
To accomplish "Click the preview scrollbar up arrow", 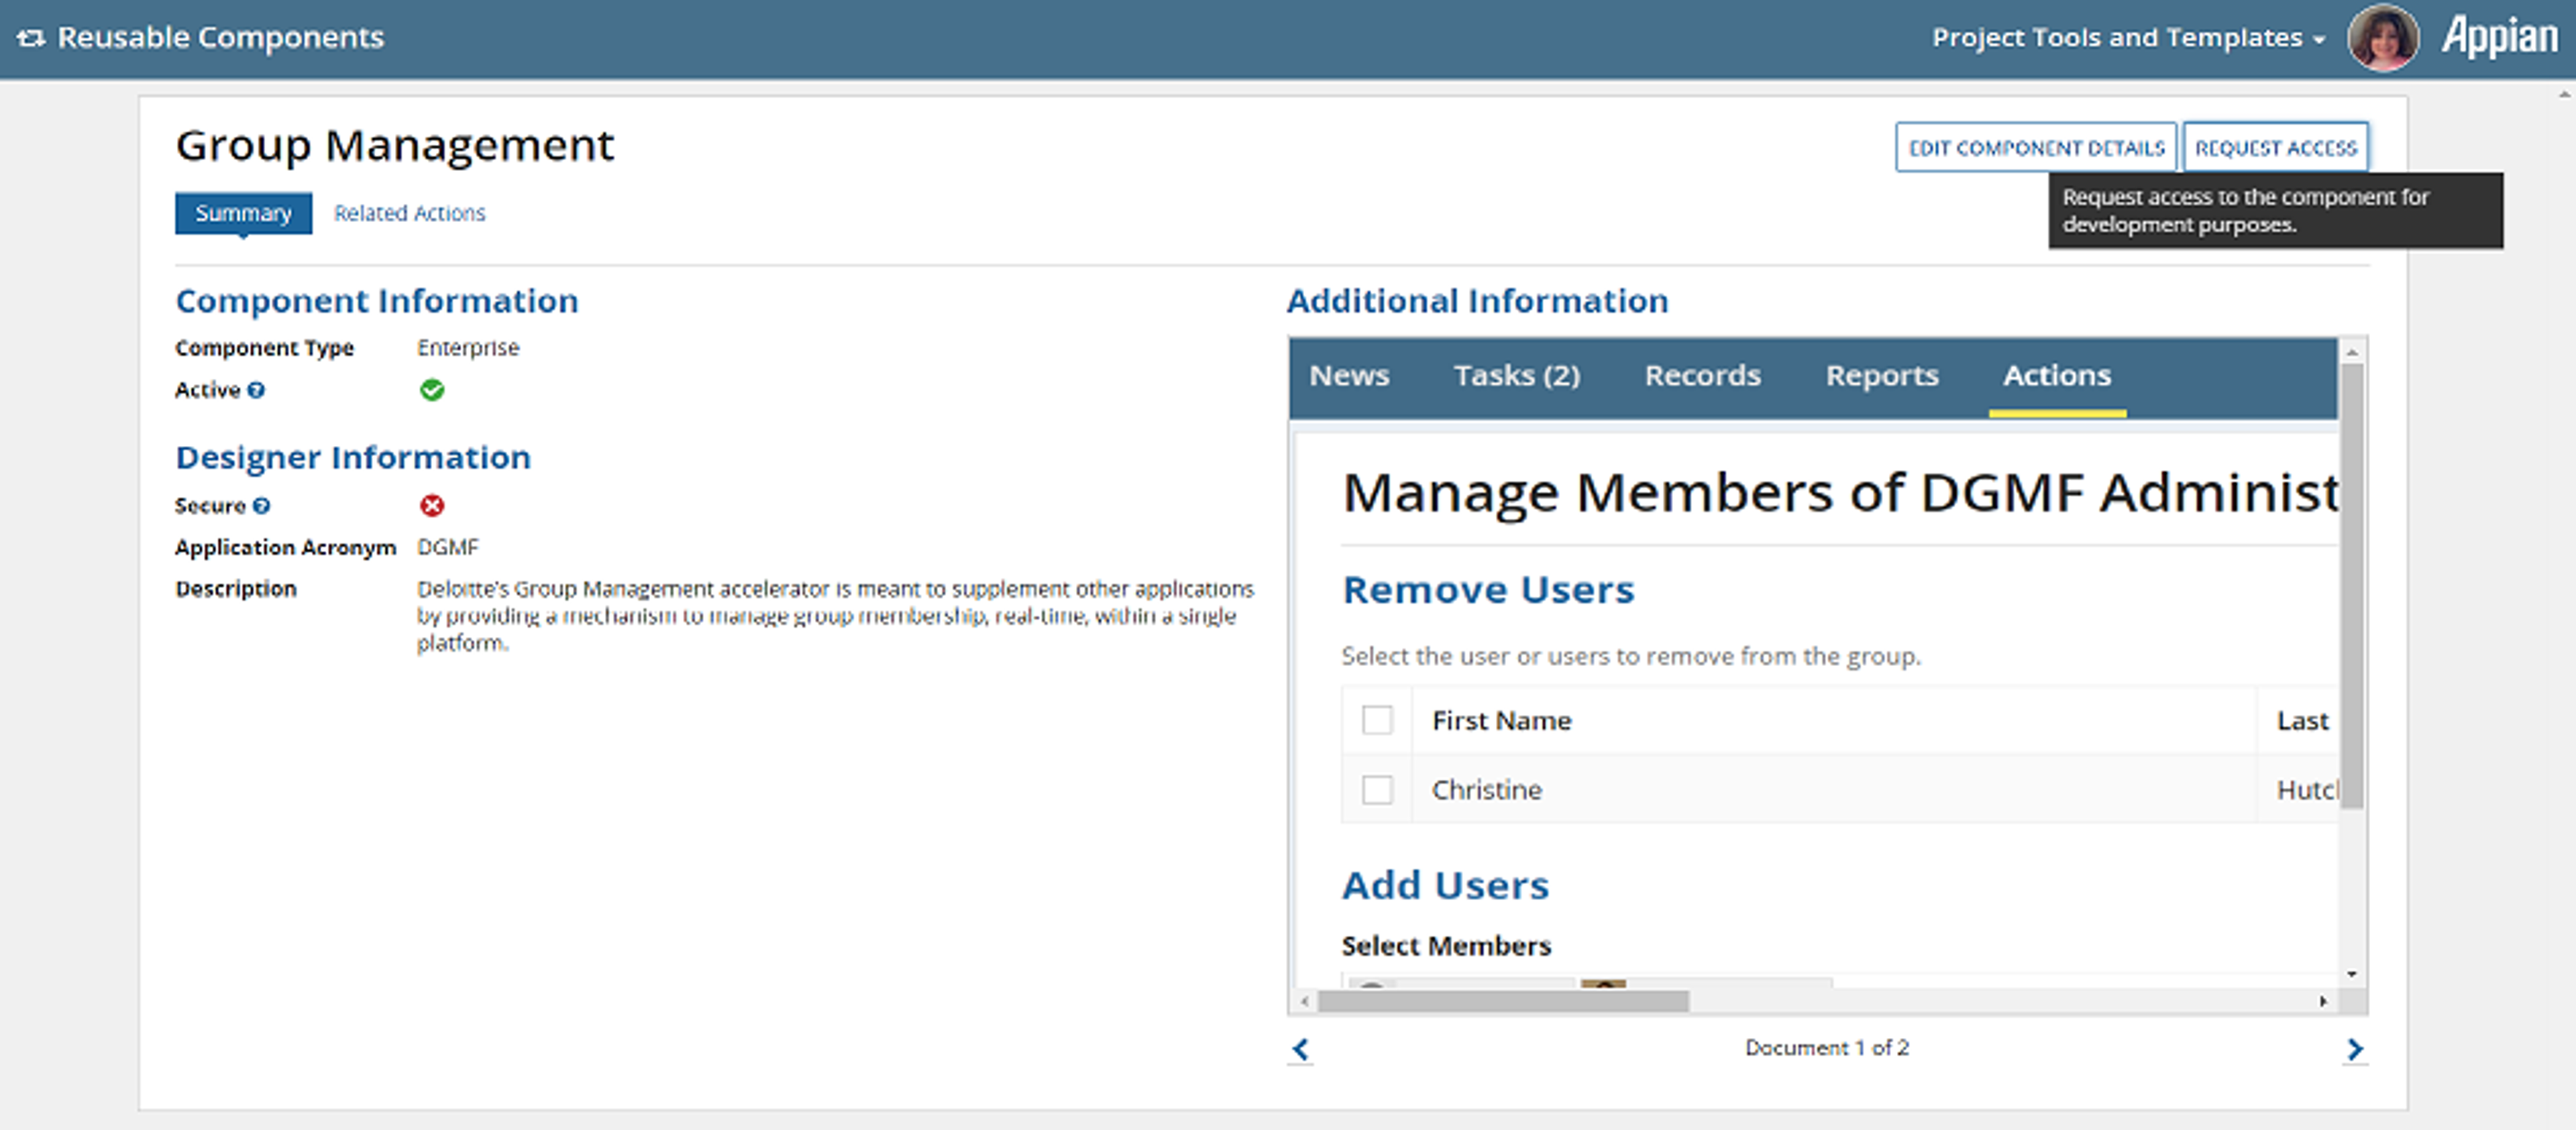I will coord(2352,352).
